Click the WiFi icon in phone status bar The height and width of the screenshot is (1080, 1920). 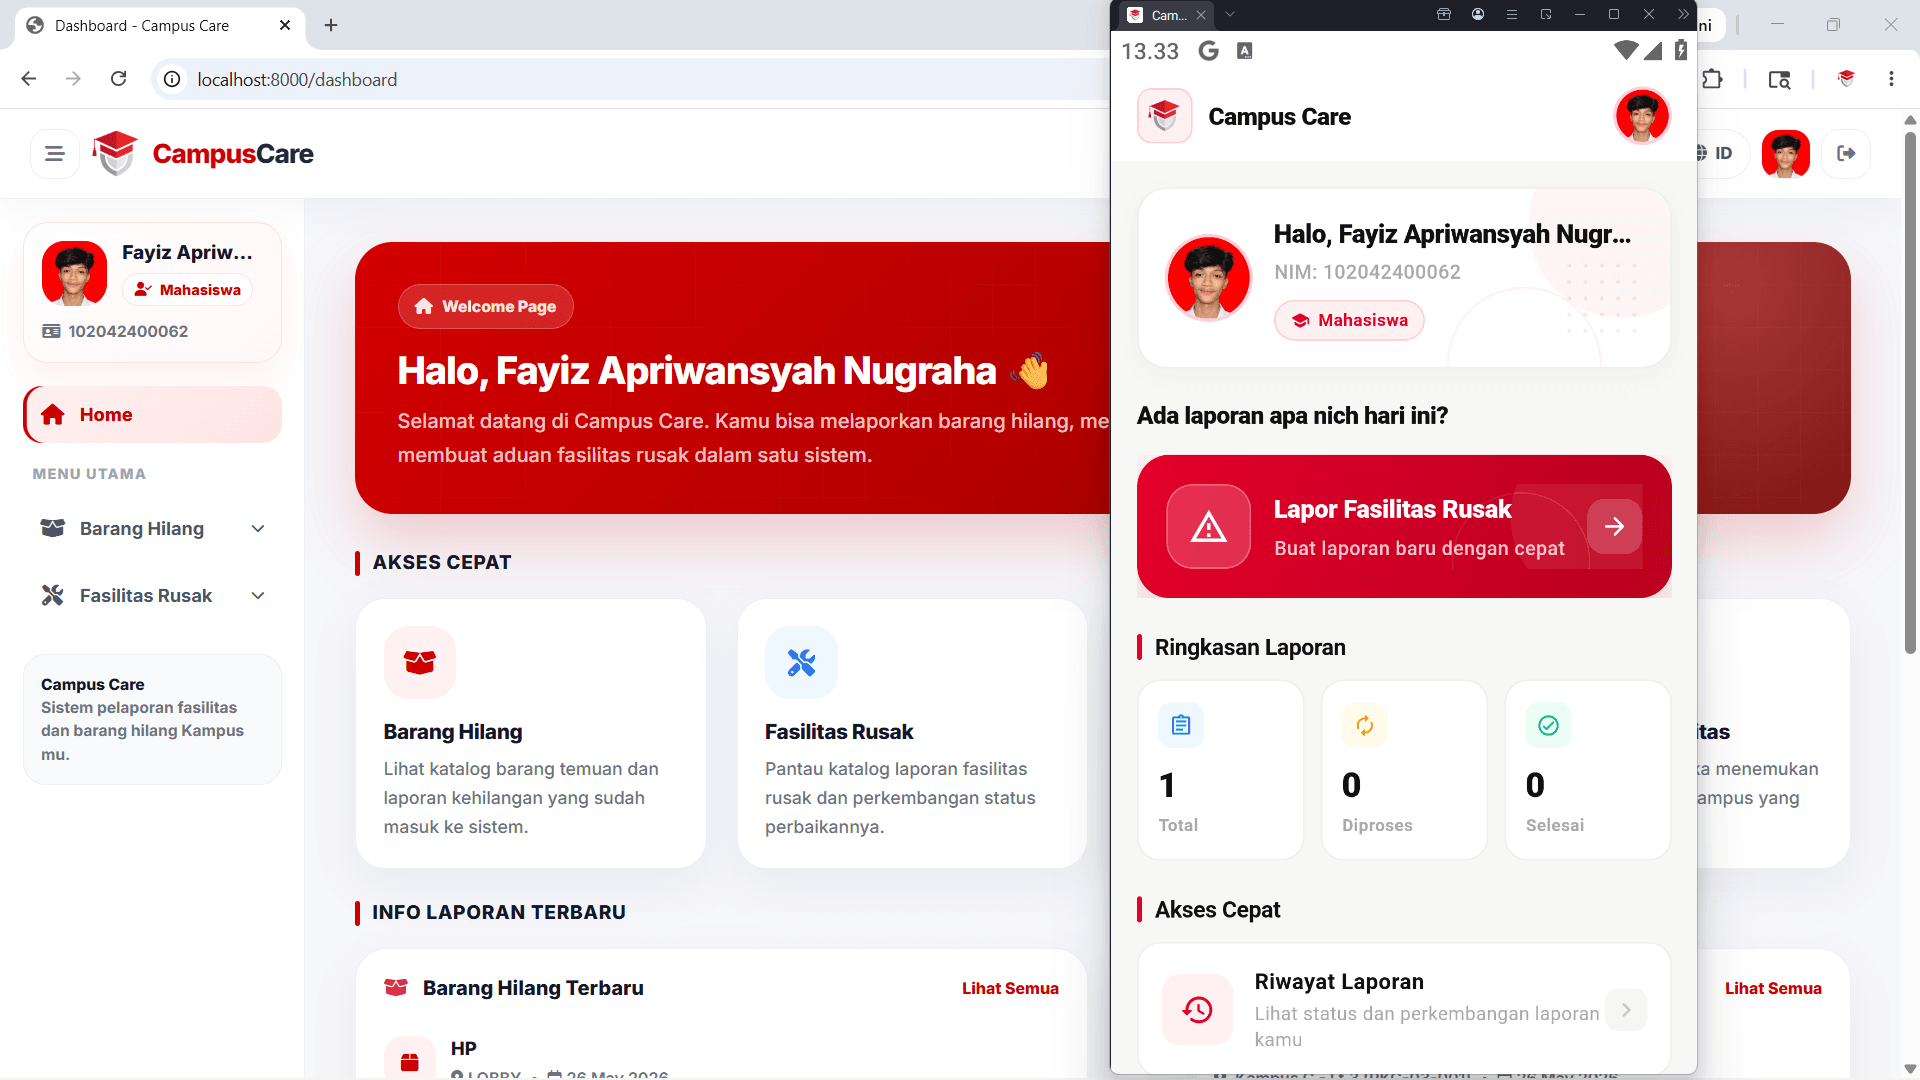click(1626, 50)
